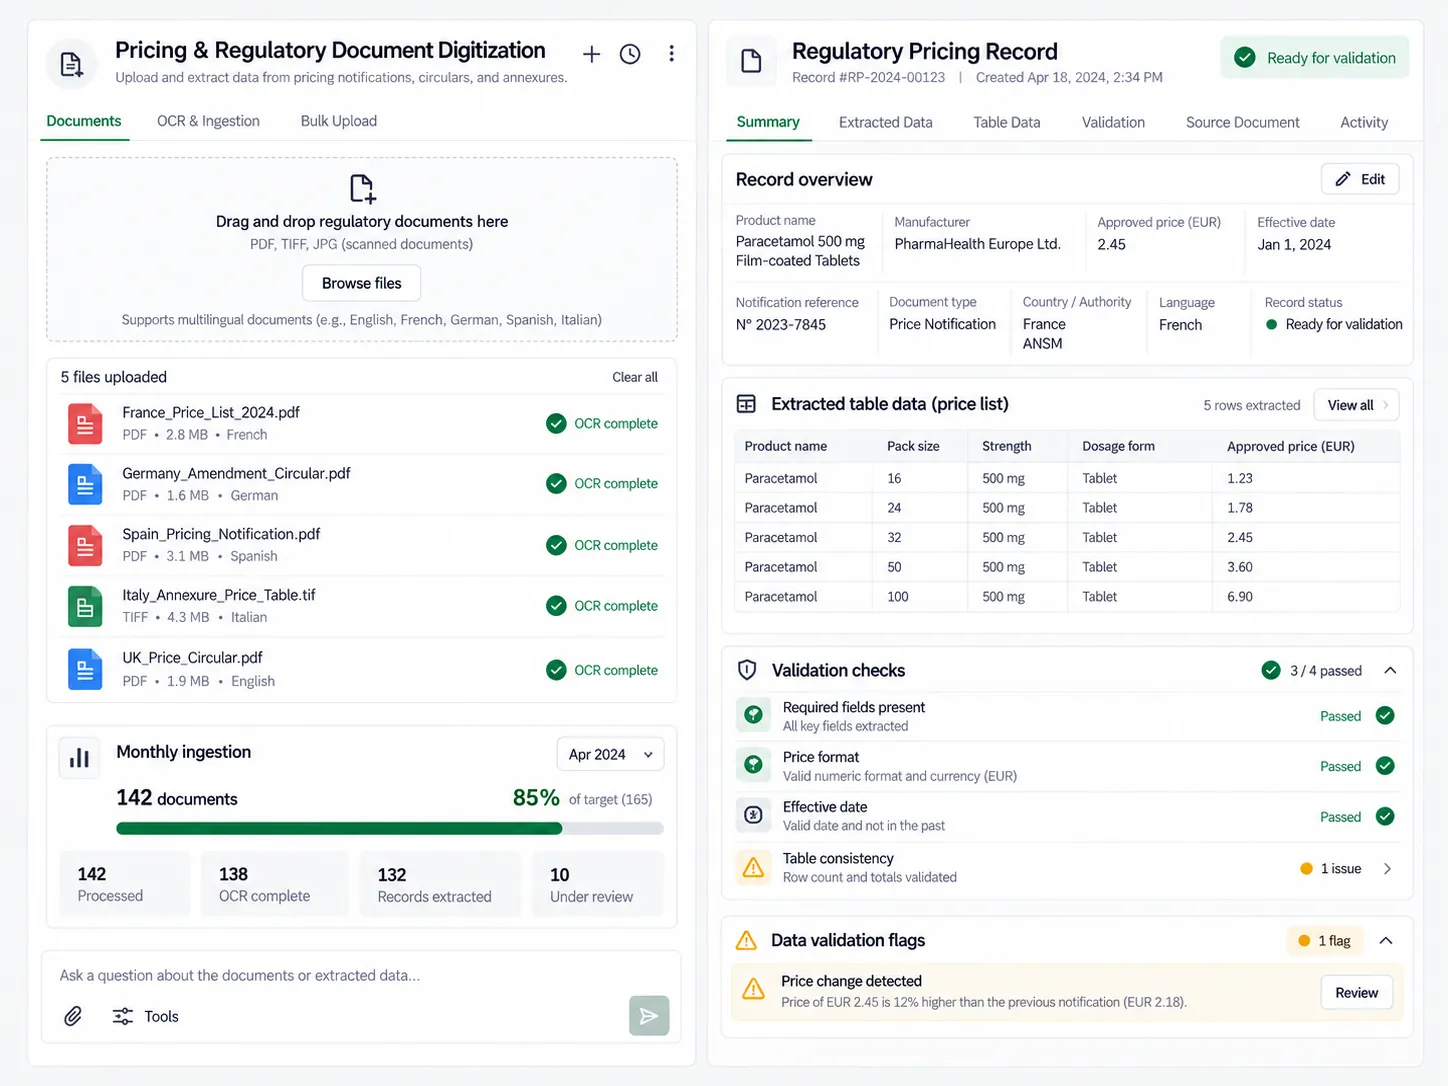Screen dimensions: 1448x1086
Task: Open the Activity tab
Action: (x=1364, y=122)
